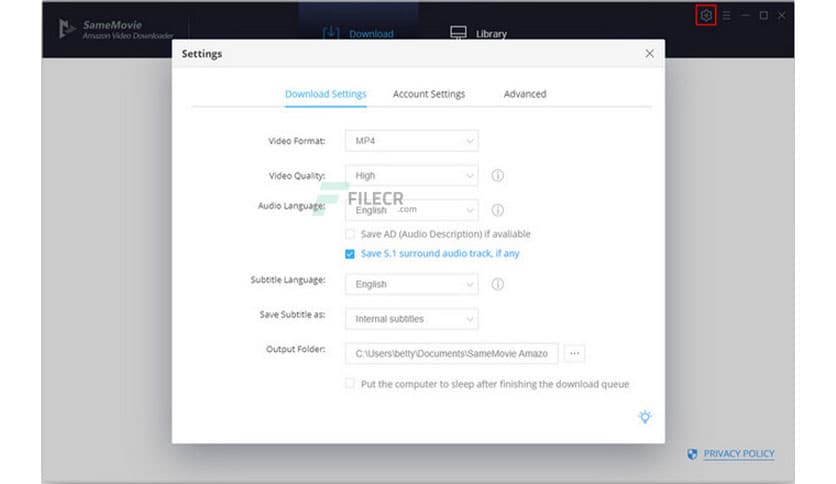Click info icon next to Video Quality
This screenshot has width=836, height=484.
click(497, 175)
